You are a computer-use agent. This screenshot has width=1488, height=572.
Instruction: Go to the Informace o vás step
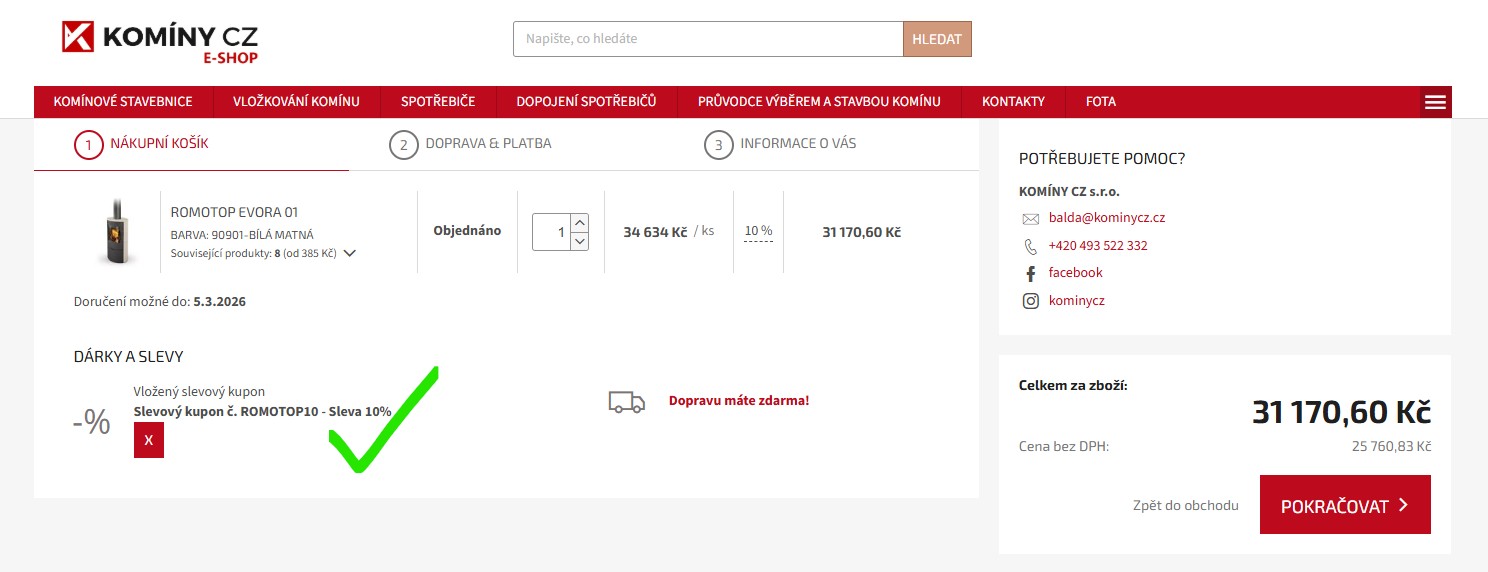[780, 144]
